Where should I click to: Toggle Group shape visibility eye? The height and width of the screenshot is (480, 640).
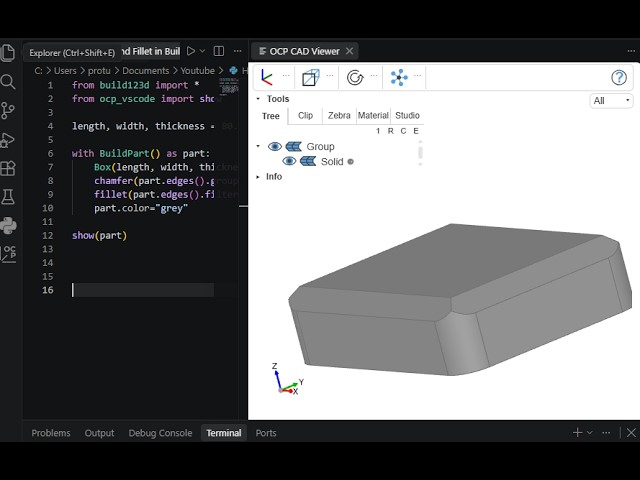pyautogui.click(x=275, y=147)
